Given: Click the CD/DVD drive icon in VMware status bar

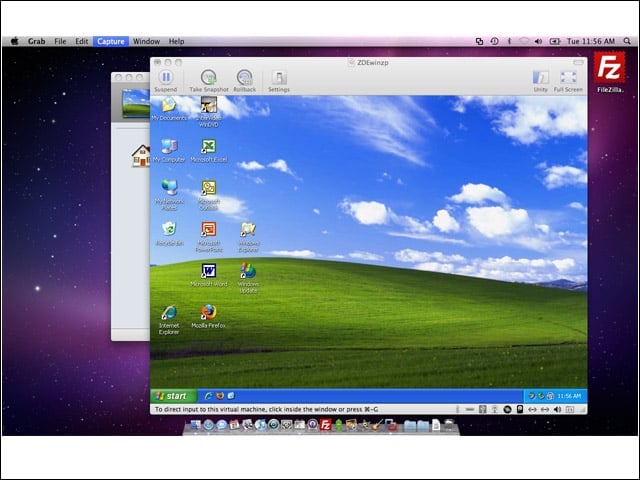Looking at the screenshot, I should click(x=507, y=409).
